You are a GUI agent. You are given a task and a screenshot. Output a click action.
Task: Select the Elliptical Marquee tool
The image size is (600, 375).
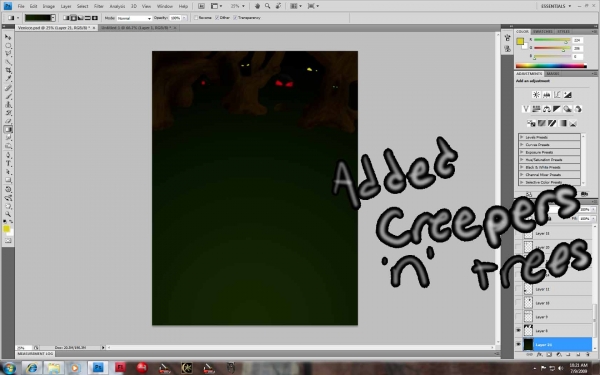coord(8,46)
